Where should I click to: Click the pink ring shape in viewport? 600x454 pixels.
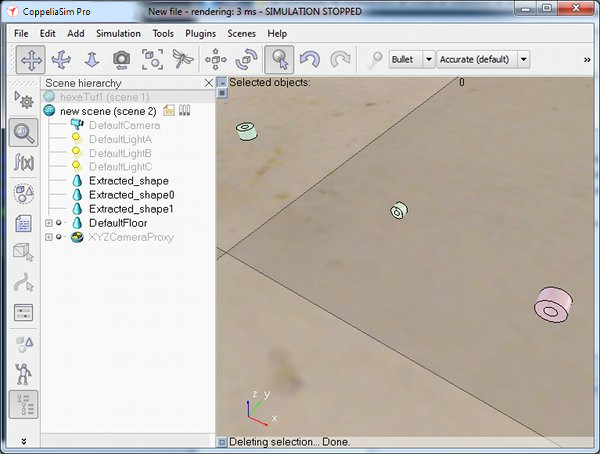[x=553, y=305]
